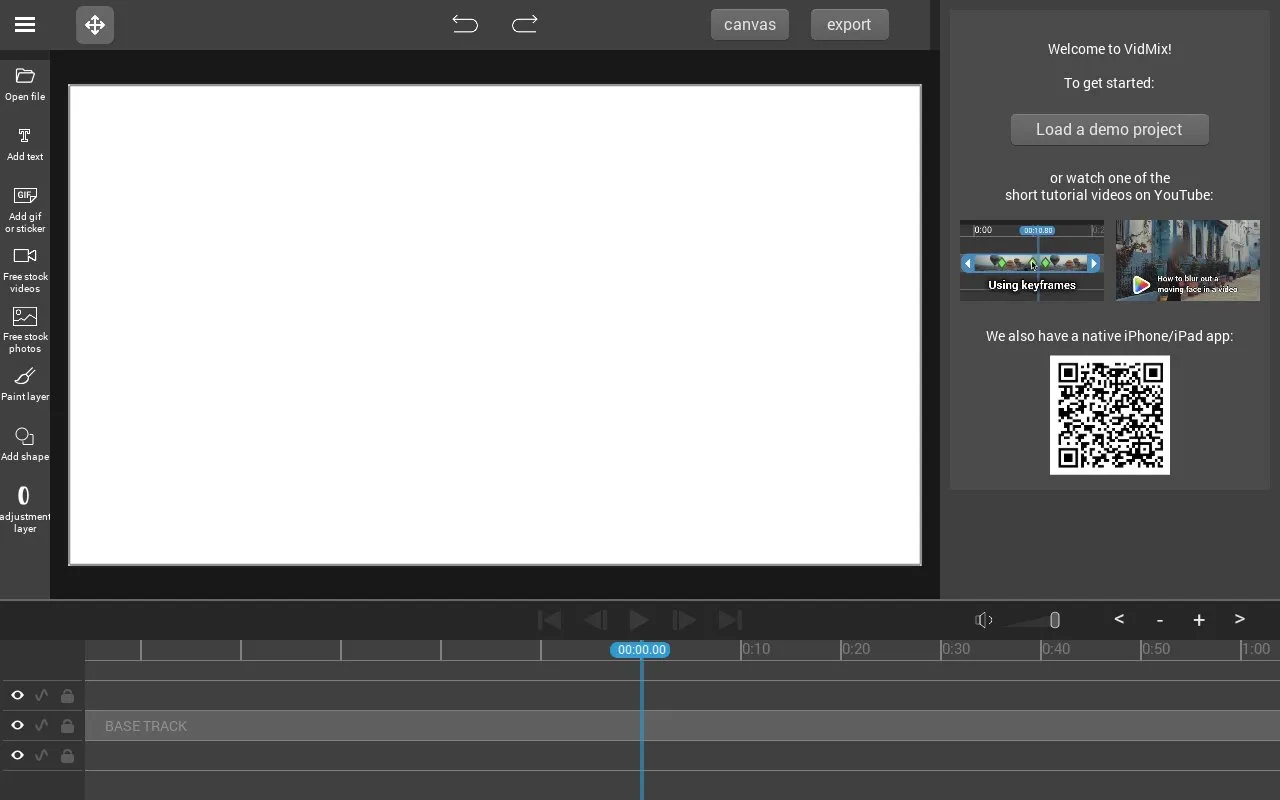
Task: Lock the track below BASE TRACK
Action: 67,755
